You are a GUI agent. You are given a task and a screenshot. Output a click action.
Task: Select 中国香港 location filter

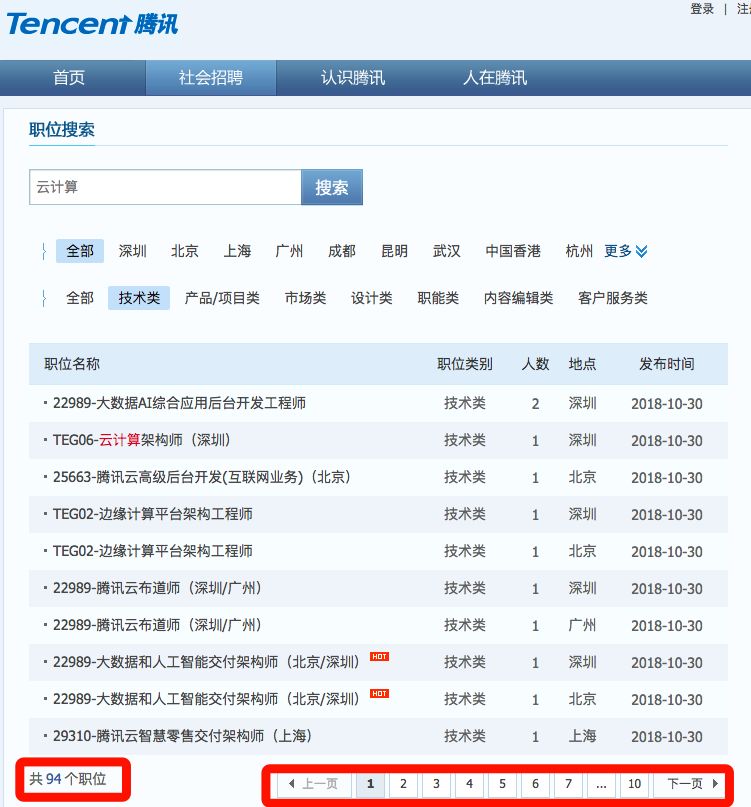[513, 251]
